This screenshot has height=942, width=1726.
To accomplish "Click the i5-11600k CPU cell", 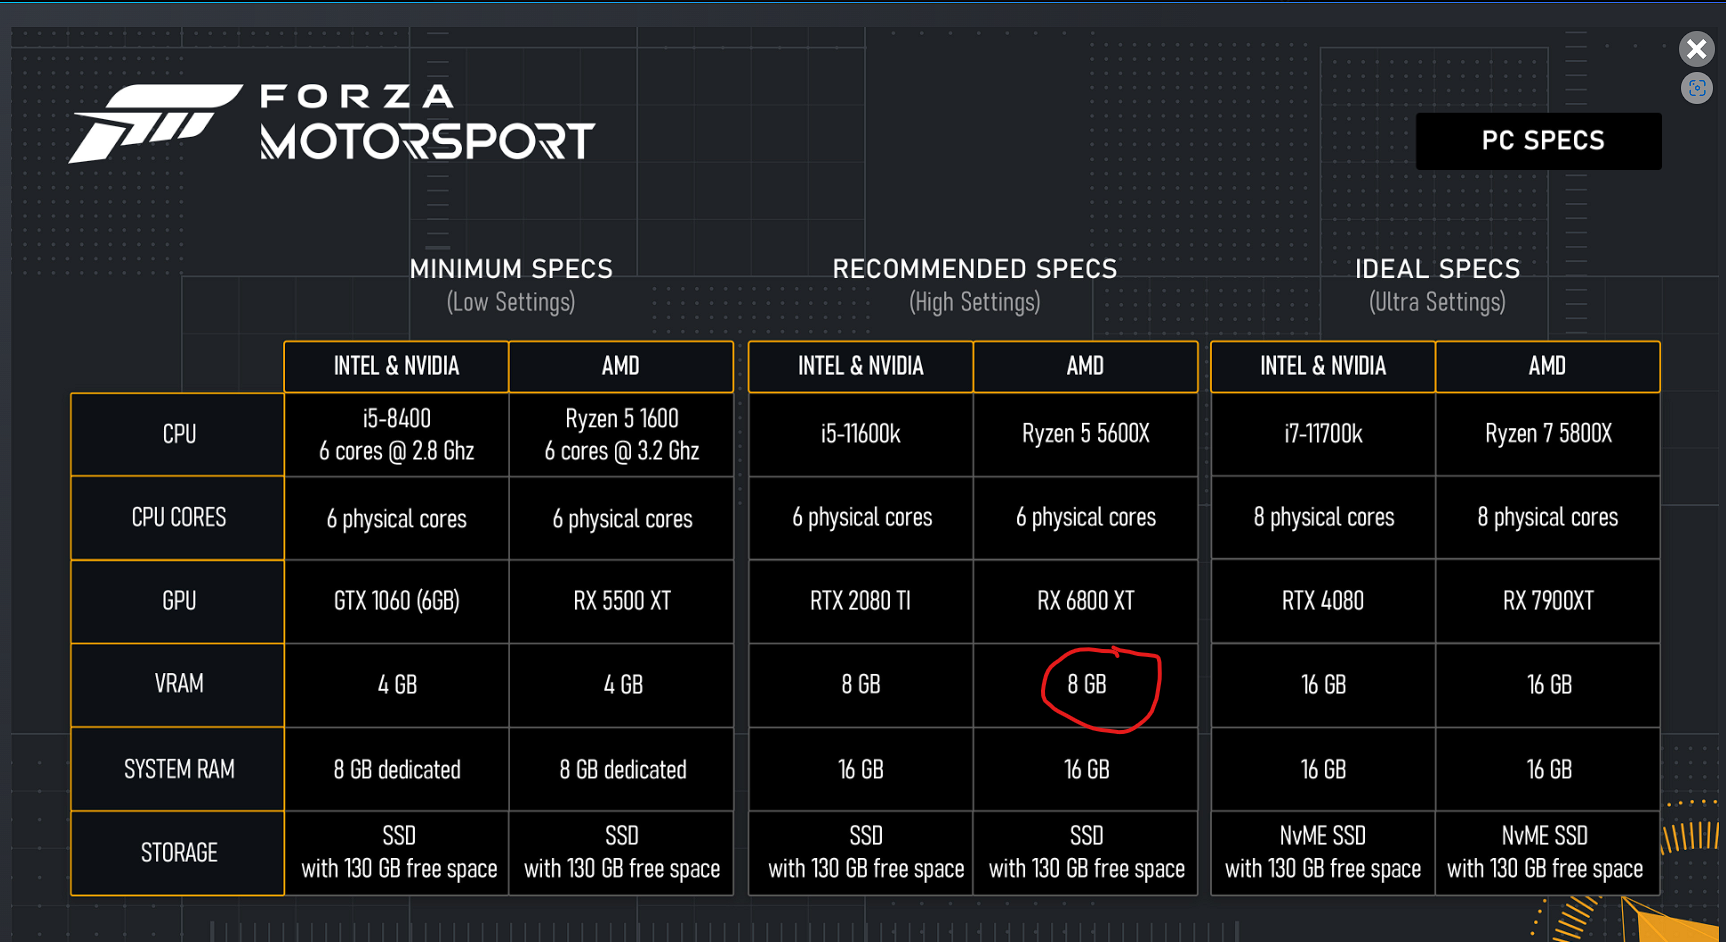I will coord(860,434).
